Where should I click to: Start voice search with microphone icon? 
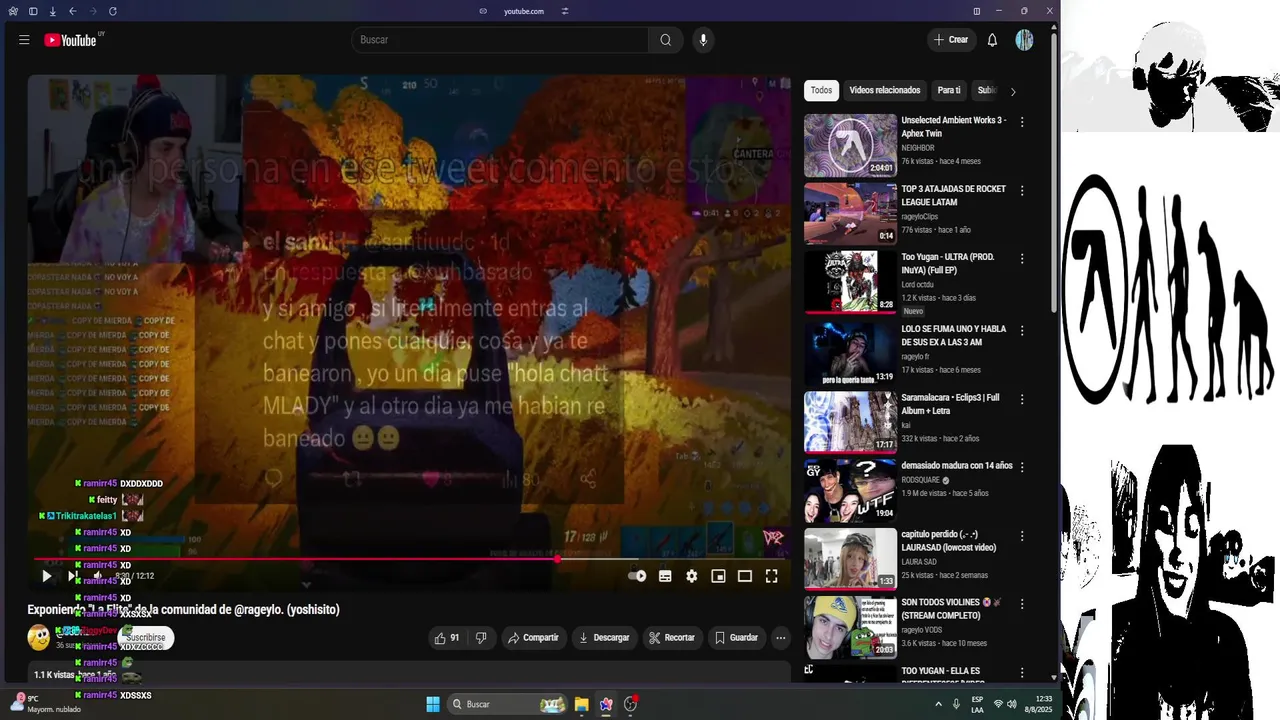point(703,40)
